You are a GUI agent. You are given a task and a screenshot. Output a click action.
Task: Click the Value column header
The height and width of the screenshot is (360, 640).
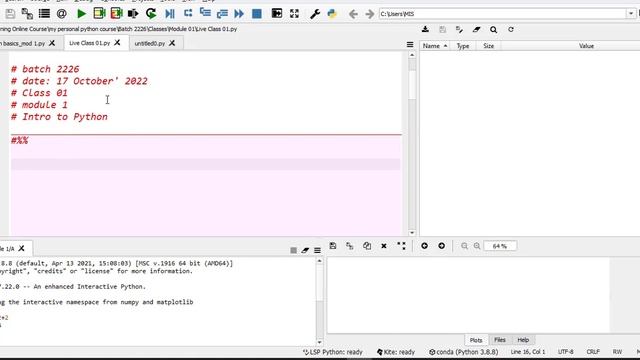coord(586,46)
